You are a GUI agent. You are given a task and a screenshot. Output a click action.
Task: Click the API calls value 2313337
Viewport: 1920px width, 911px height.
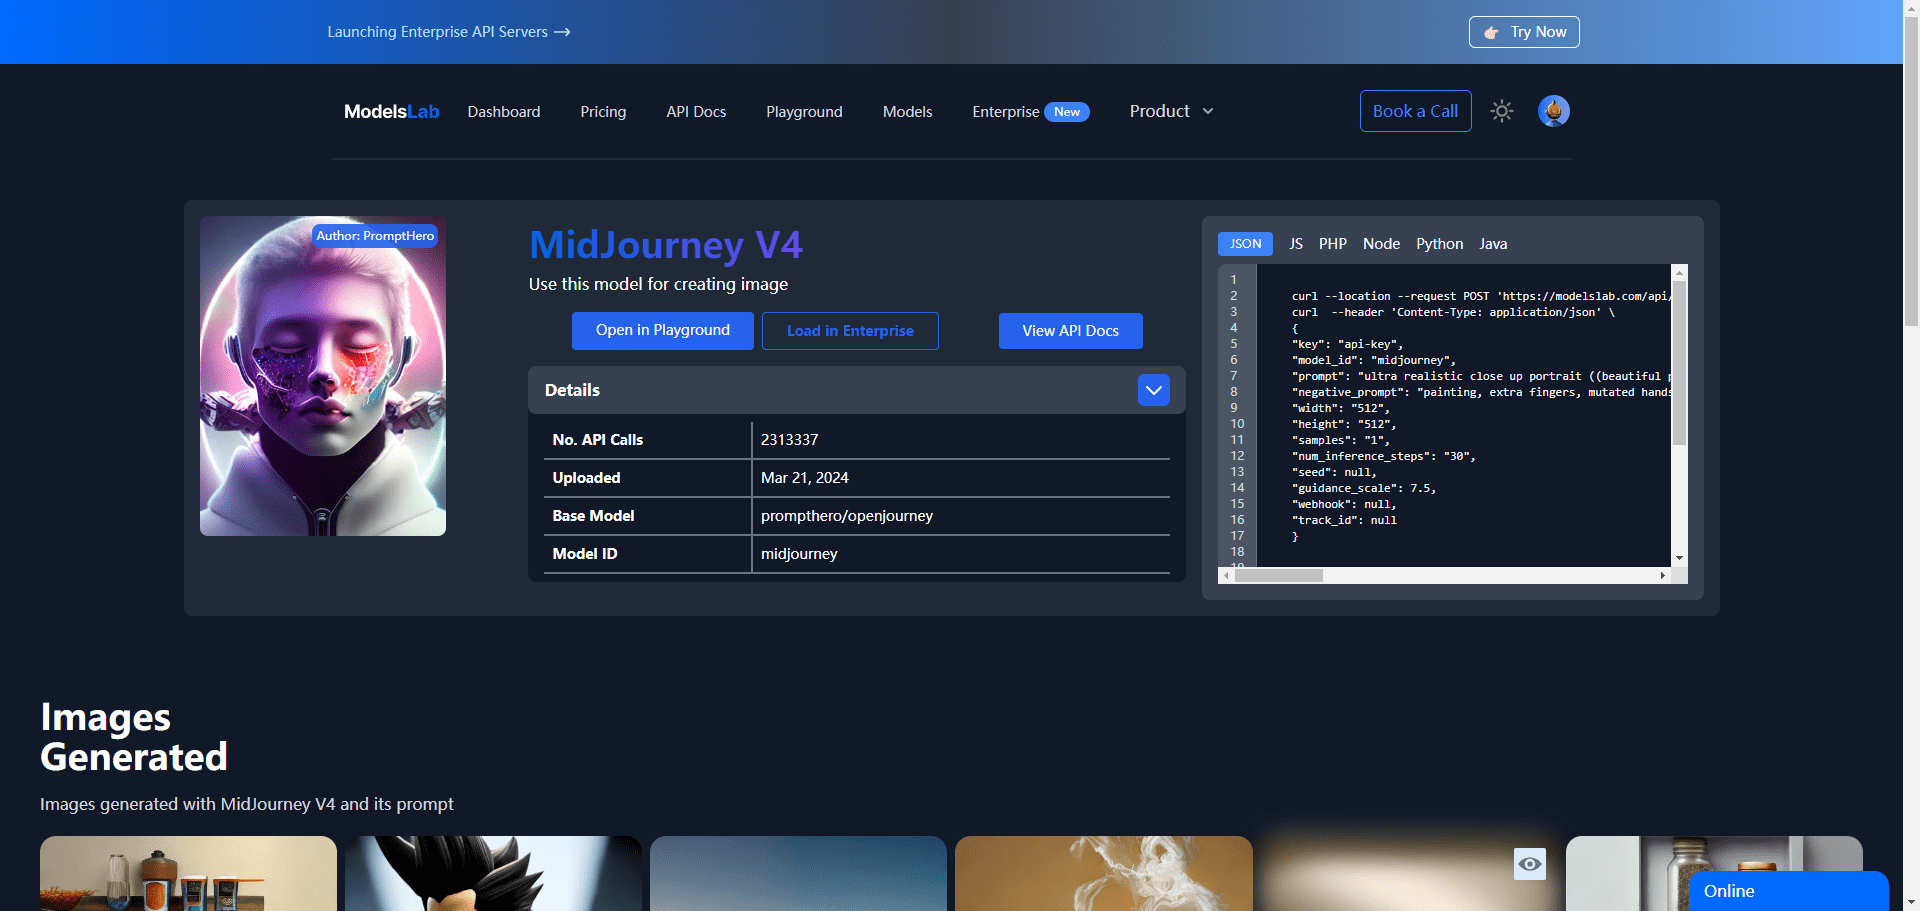pos(789,440)
